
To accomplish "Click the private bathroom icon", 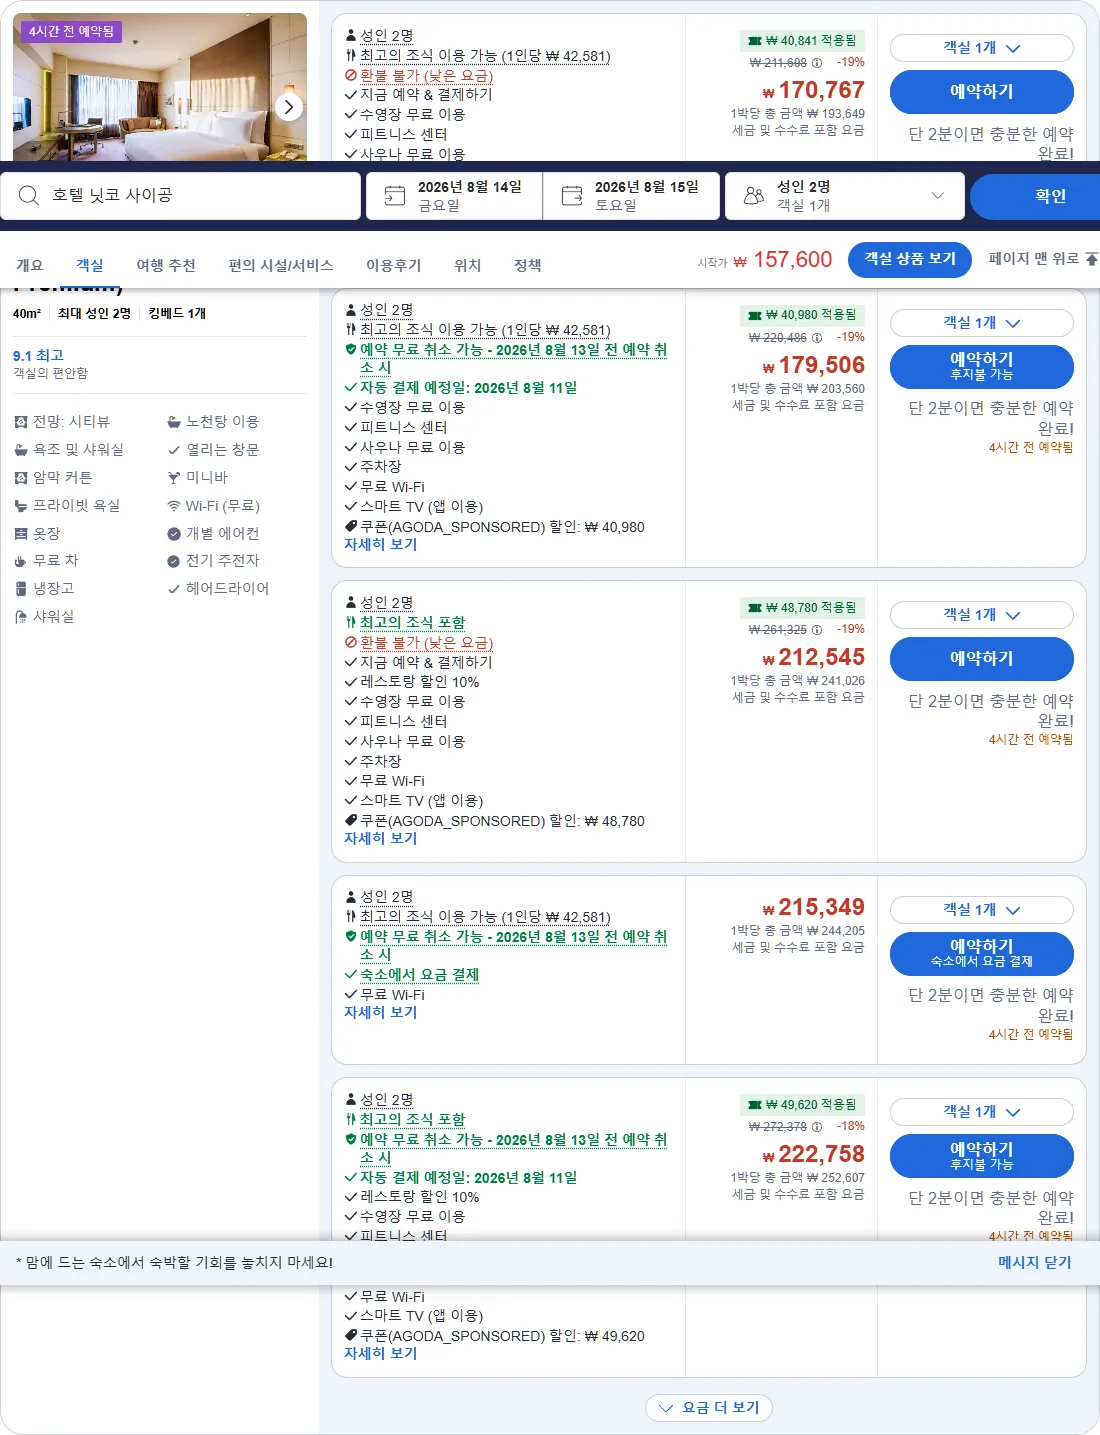I will tap(21, 506).
